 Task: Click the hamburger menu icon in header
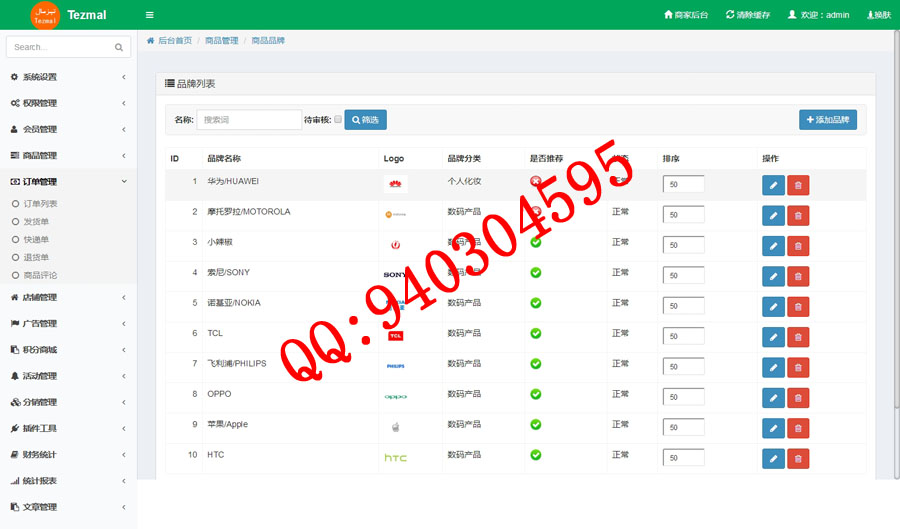tap(149, 15)
